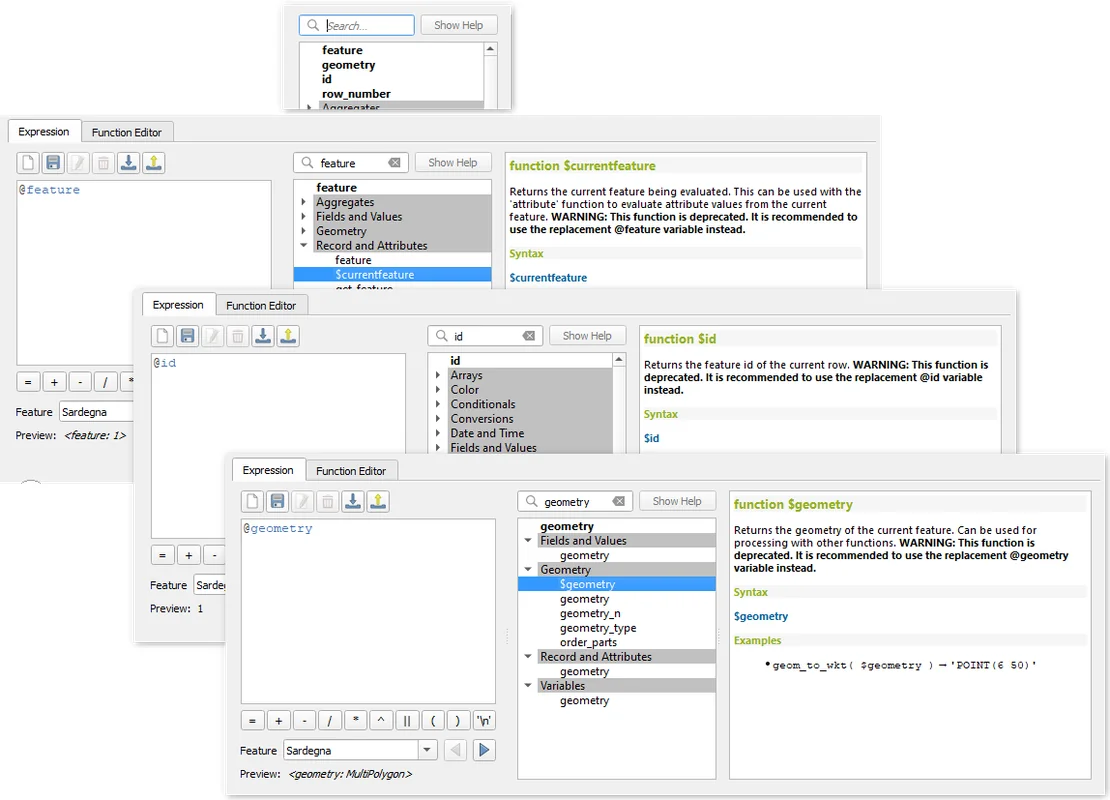Clear the 'feature' search box using its X icon
The width and height of the screenshot is (1110, 800).
(x=394, y=163)
